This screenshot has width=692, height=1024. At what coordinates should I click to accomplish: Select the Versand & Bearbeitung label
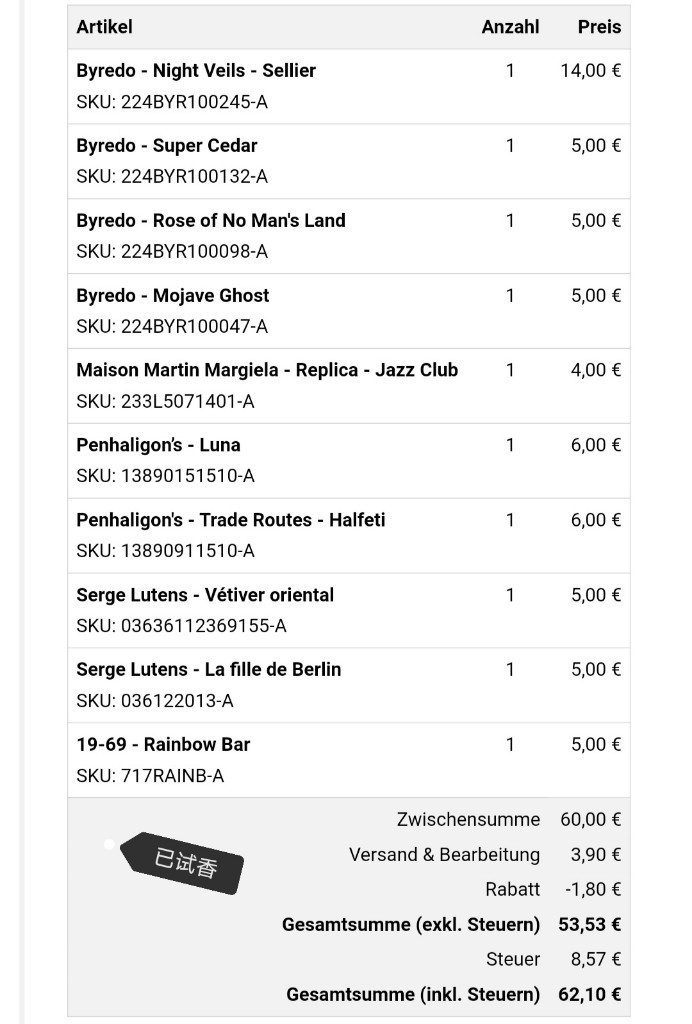445,855
